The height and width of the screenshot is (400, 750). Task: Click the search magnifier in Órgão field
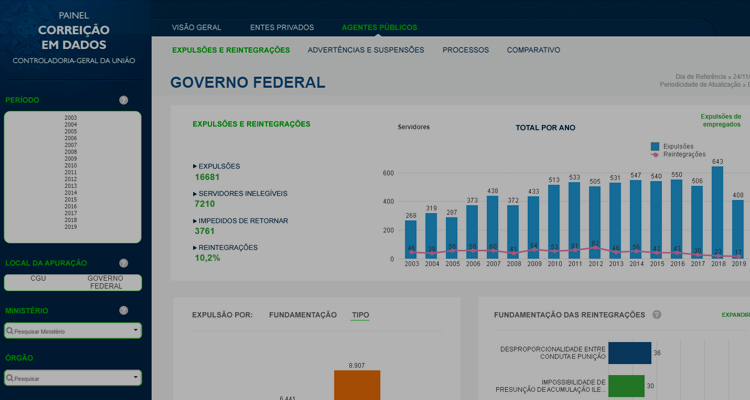(x=10, y=378)
